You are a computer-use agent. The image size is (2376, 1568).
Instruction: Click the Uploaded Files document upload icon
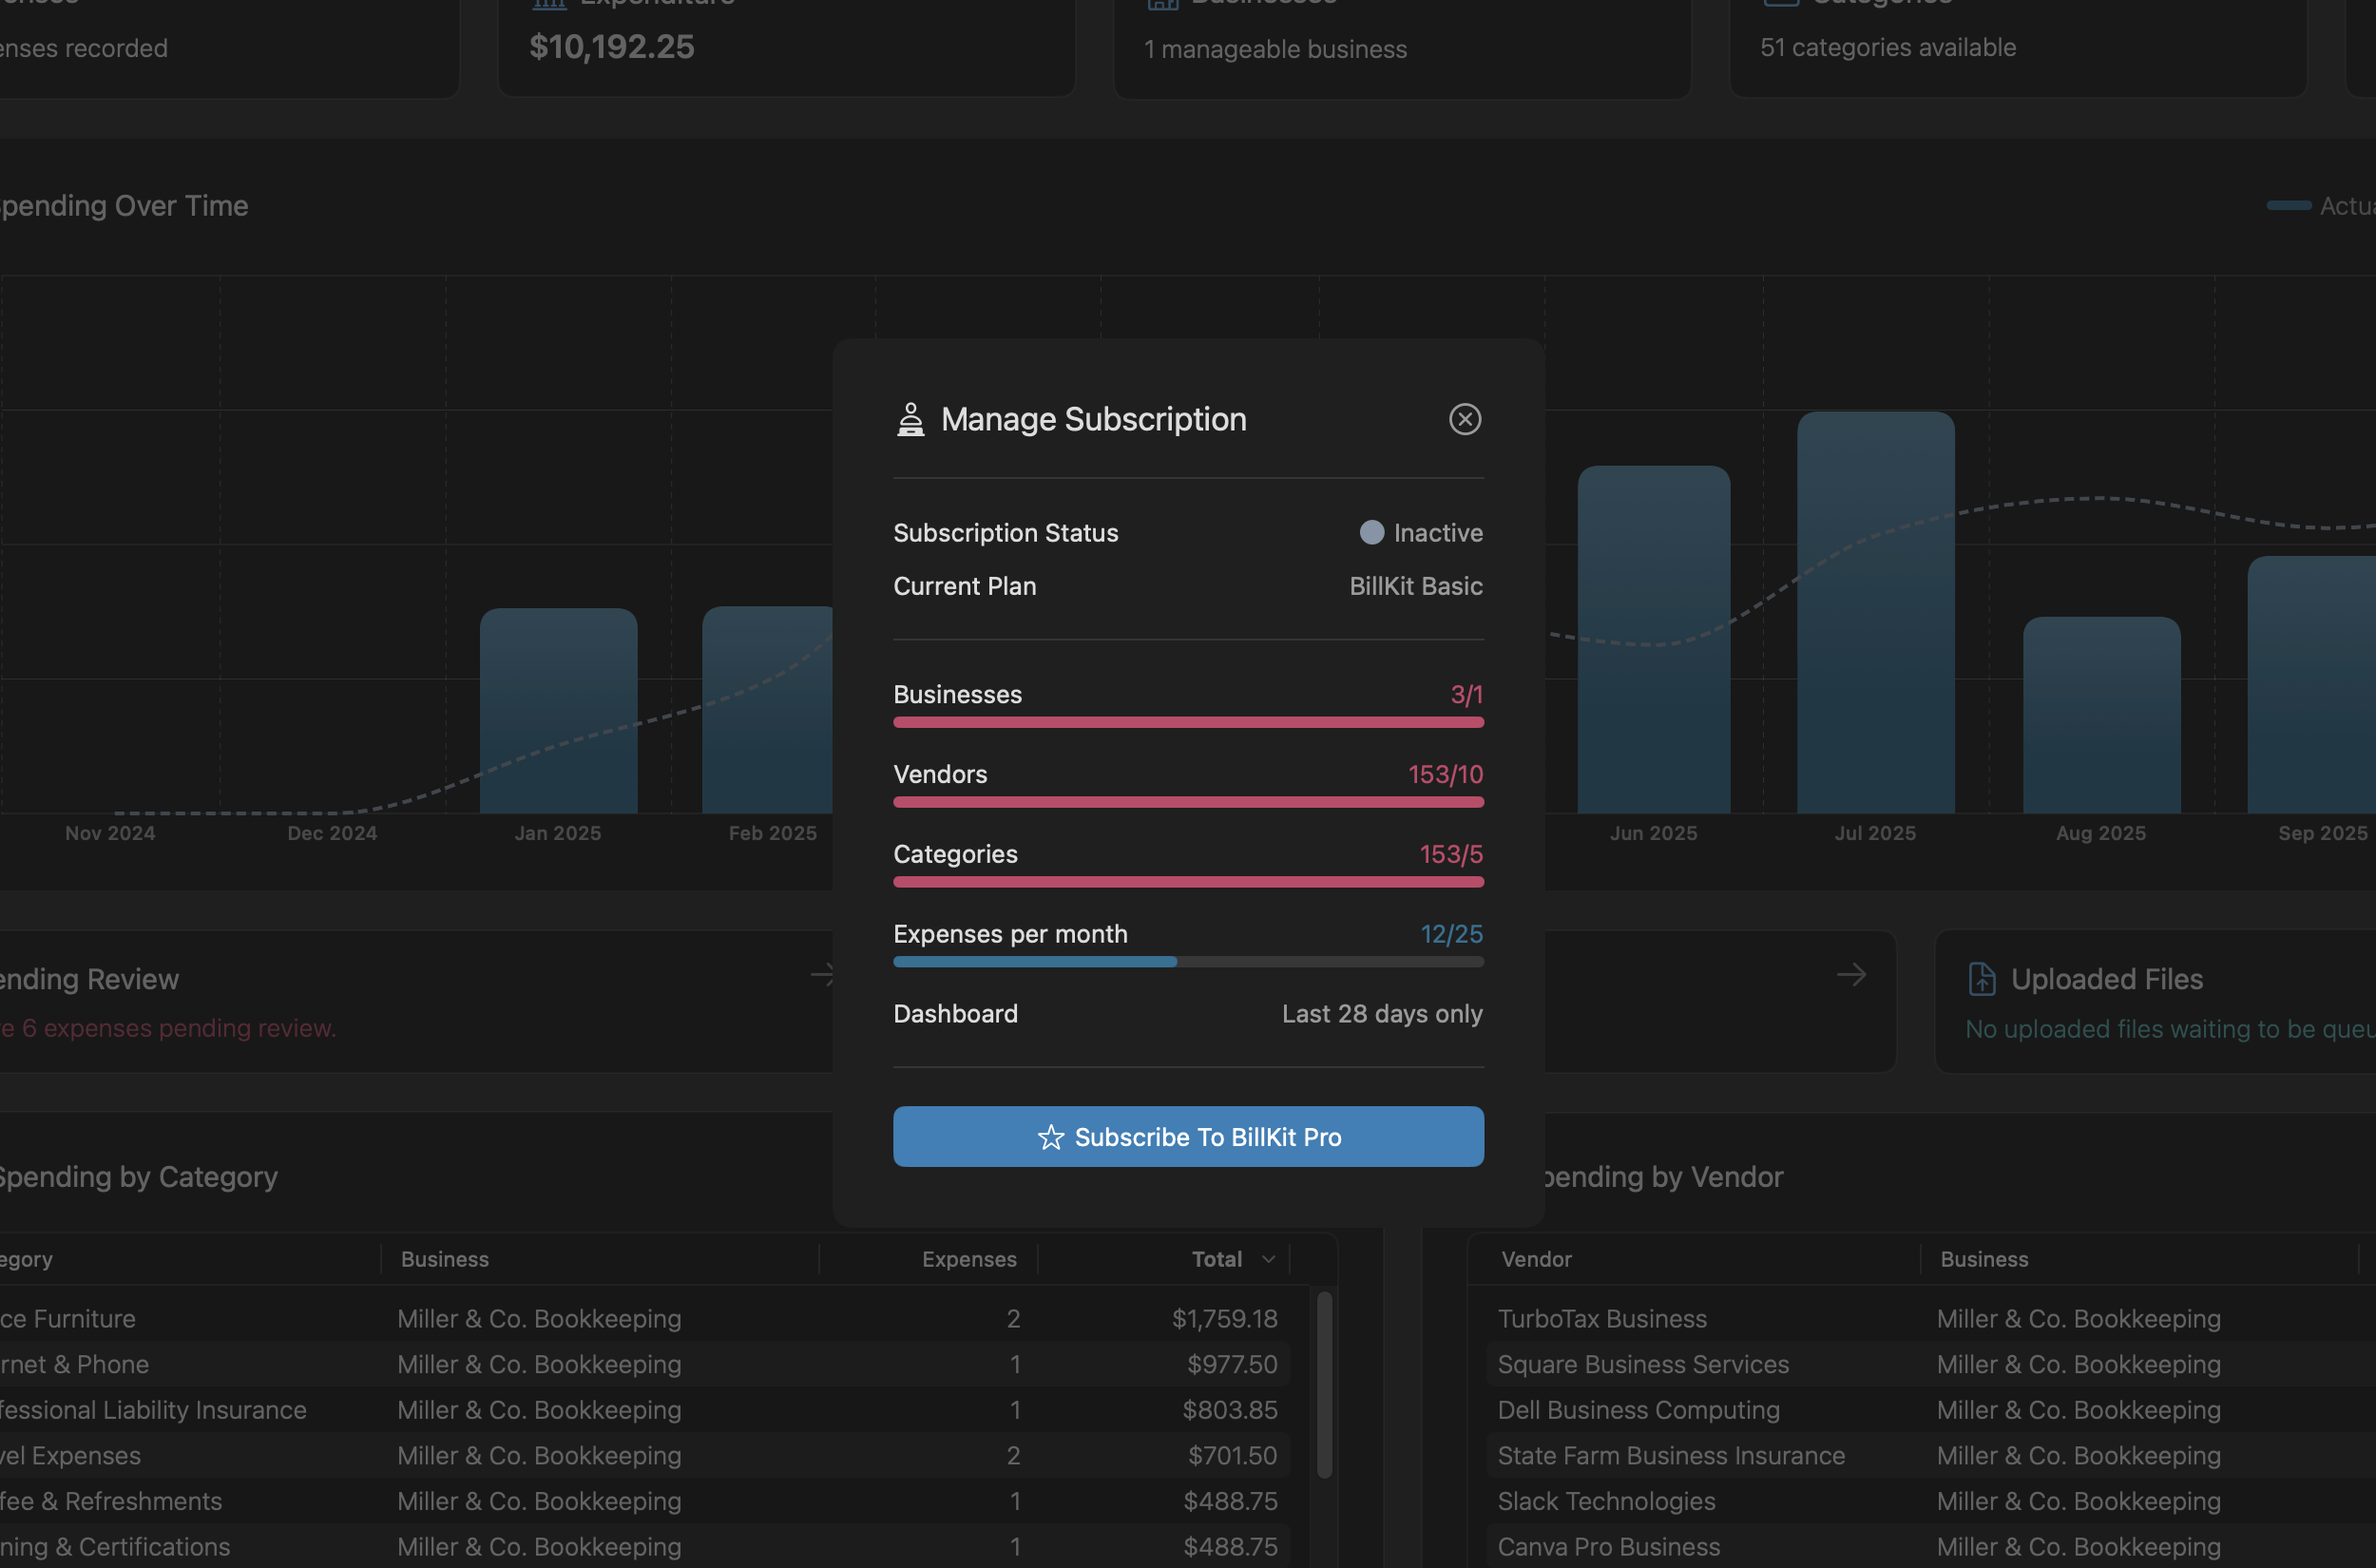coord(1981,978)
